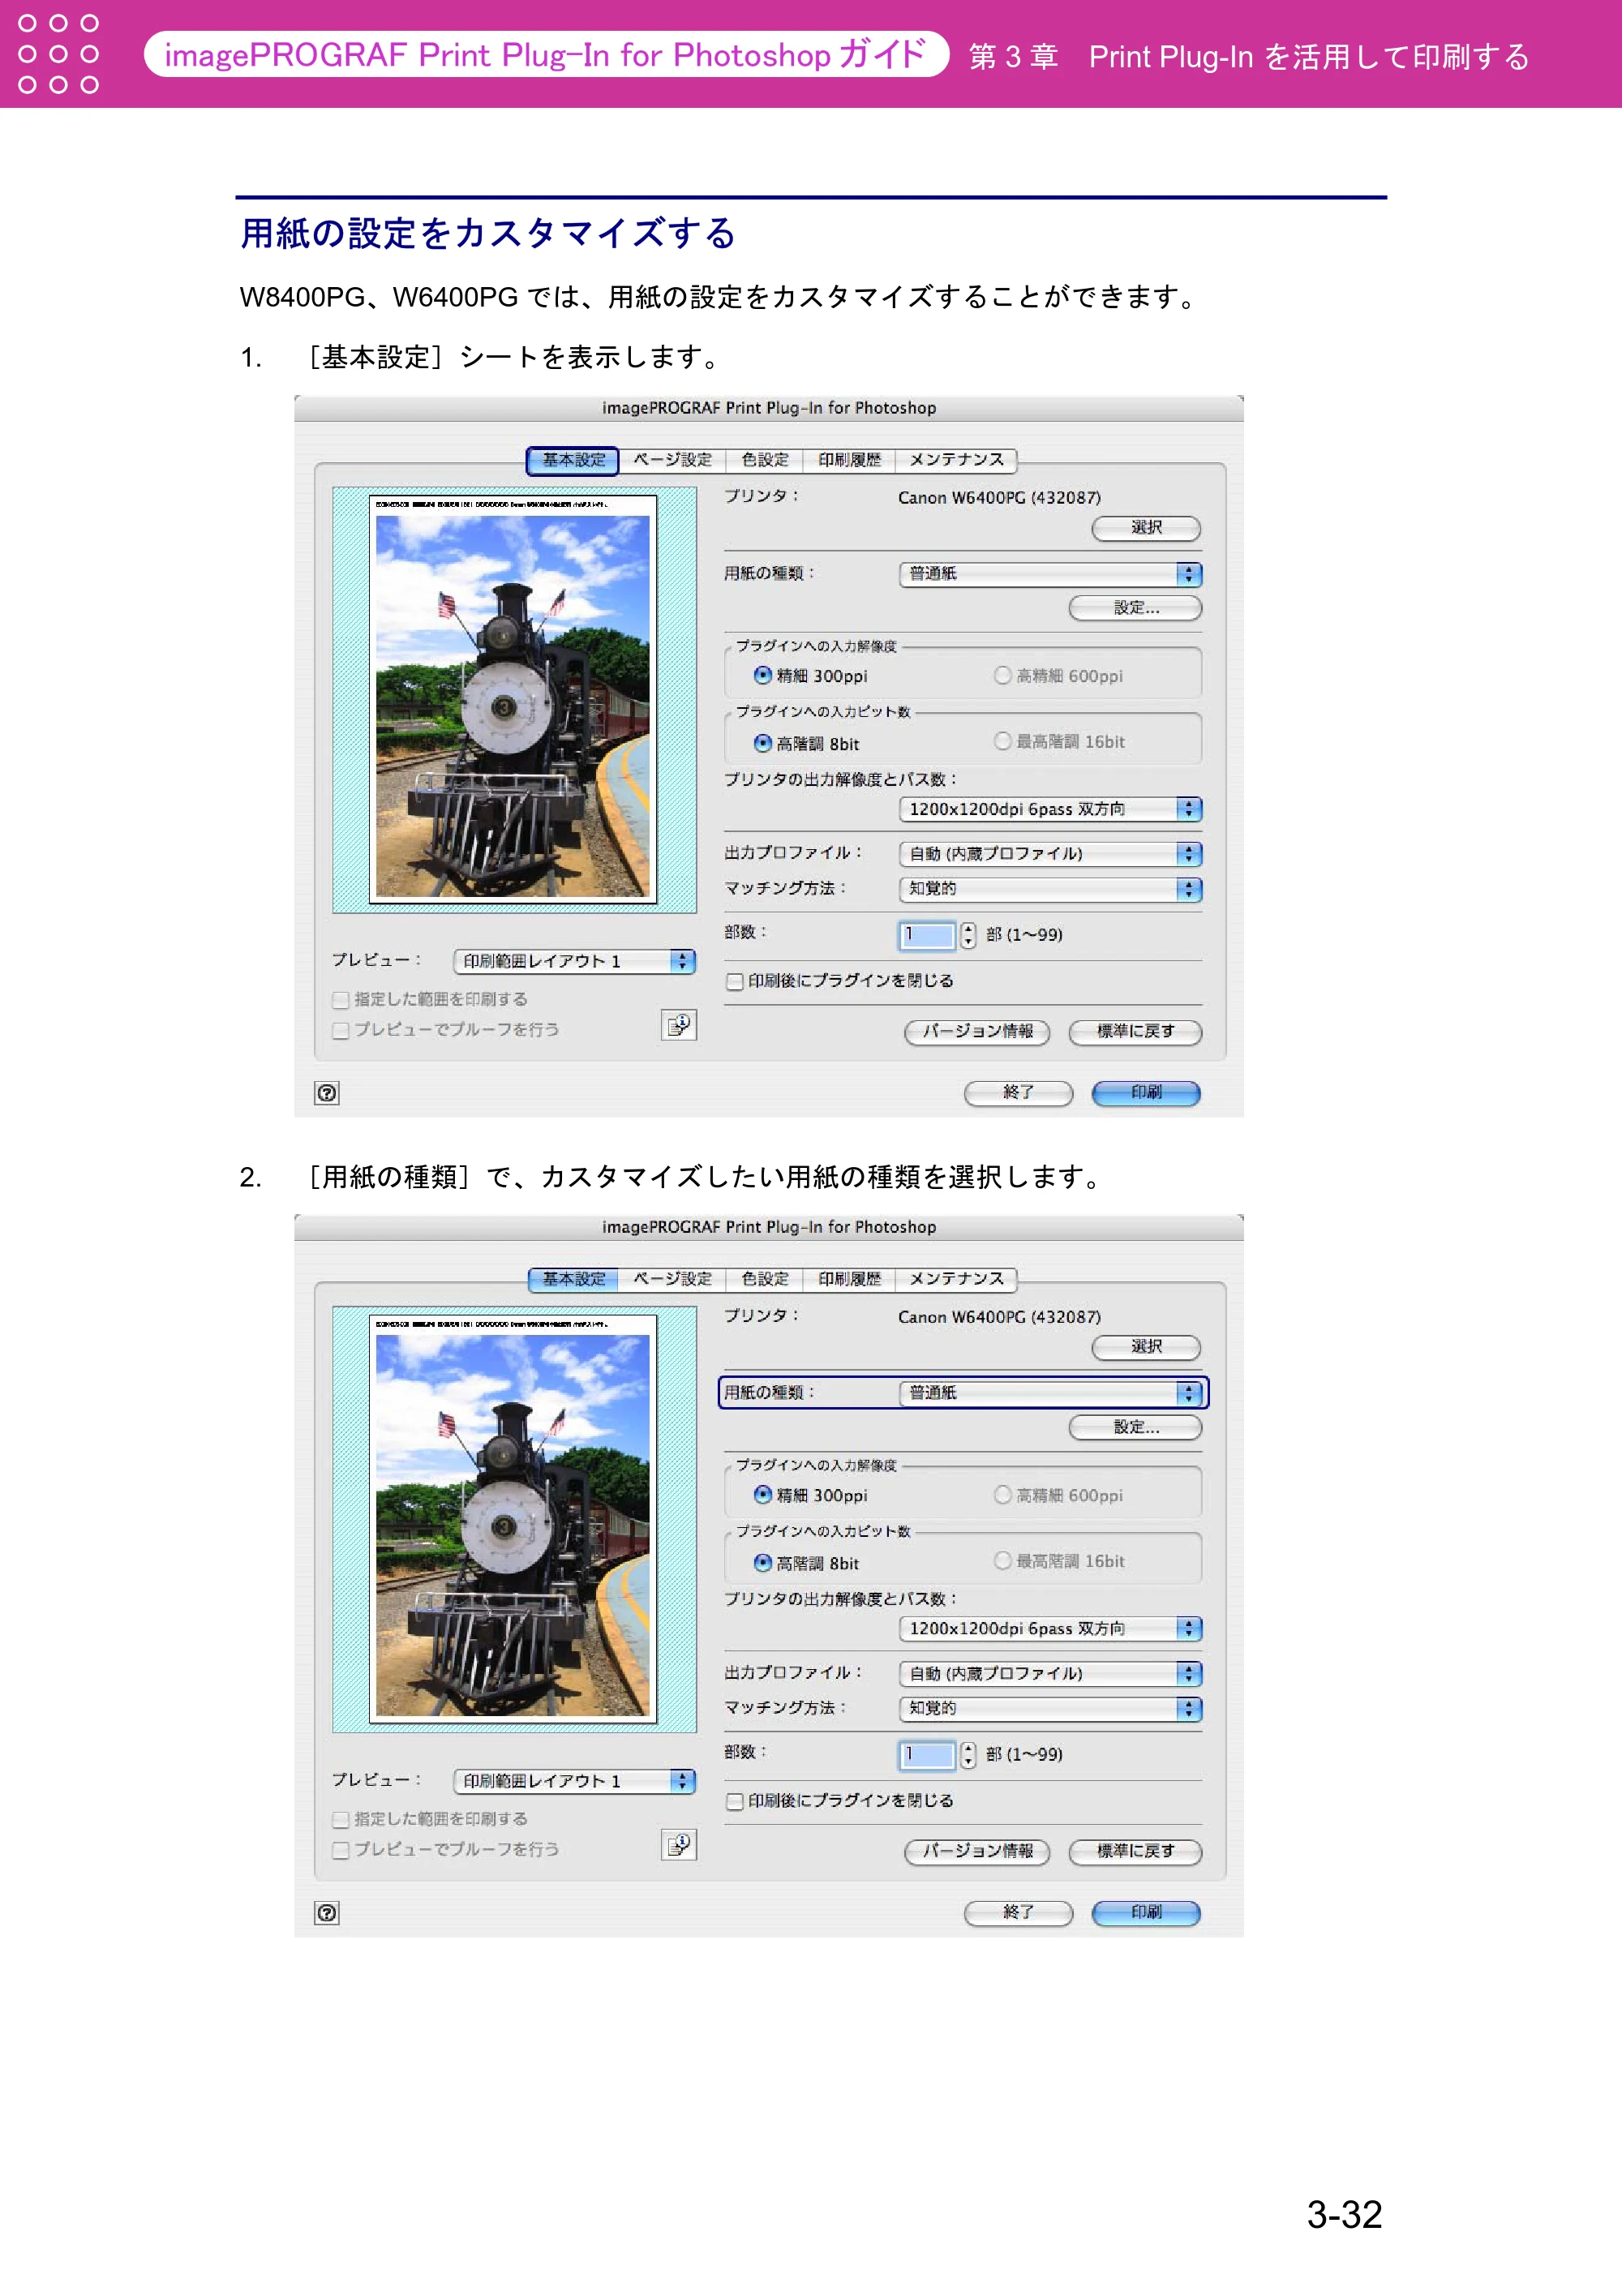Open 出力プロファイル dropdown in step 1 dialog

(x=1050, y=854)
